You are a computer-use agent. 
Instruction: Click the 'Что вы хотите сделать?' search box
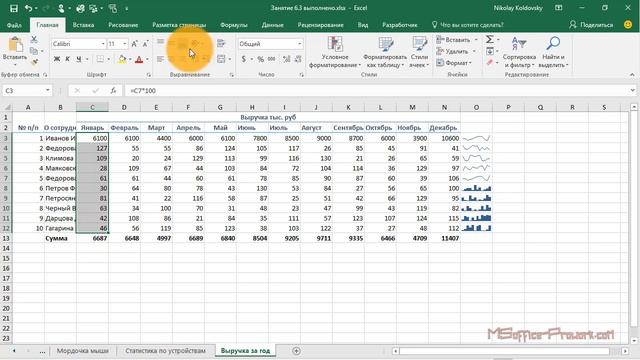(x=468, y=25)
